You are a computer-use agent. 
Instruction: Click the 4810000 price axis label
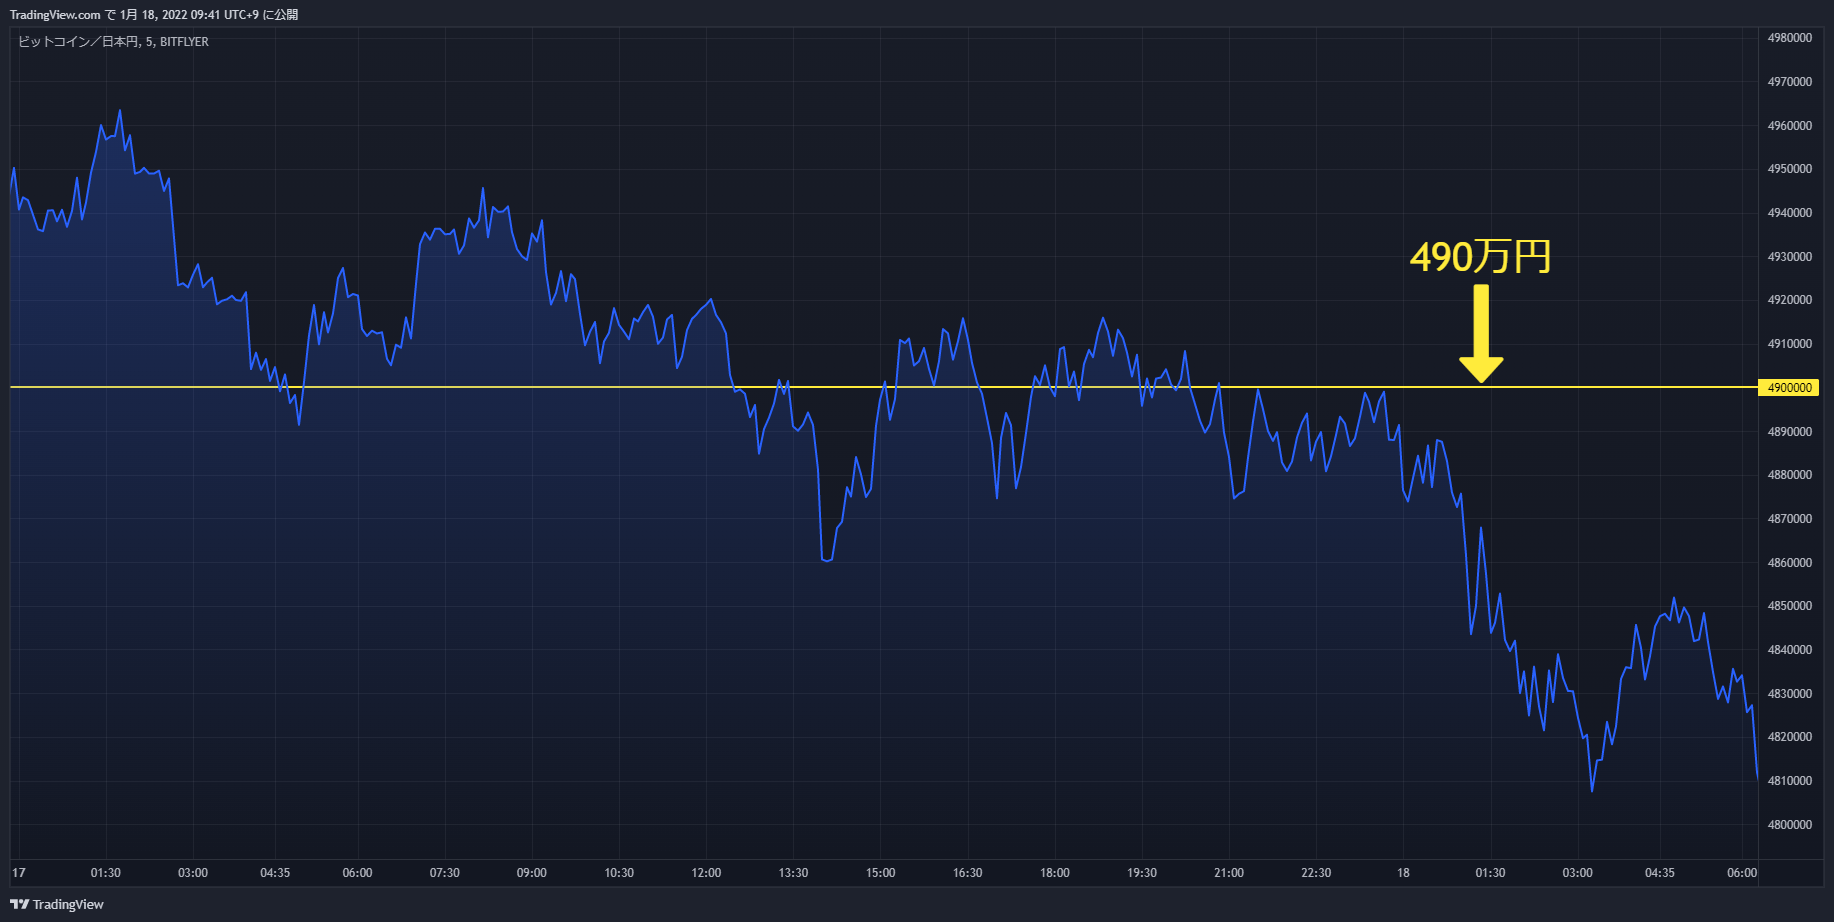pyautogui.click(x=1790, y=781)
